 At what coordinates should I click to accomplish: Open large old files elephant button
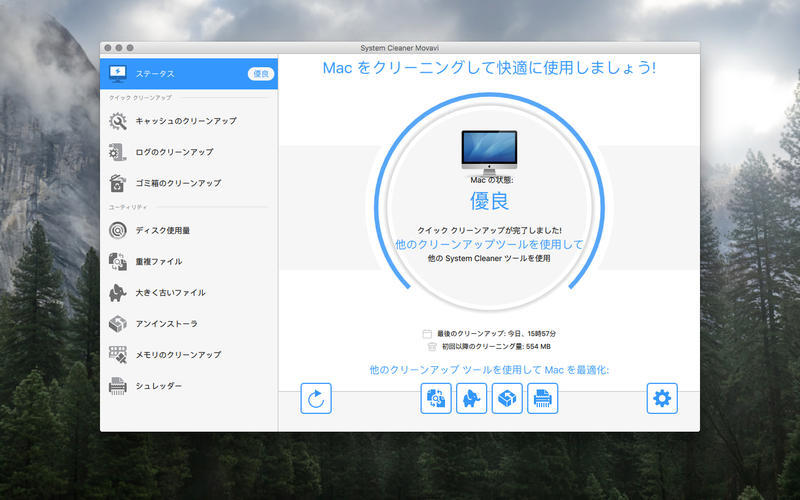(471, 398)
